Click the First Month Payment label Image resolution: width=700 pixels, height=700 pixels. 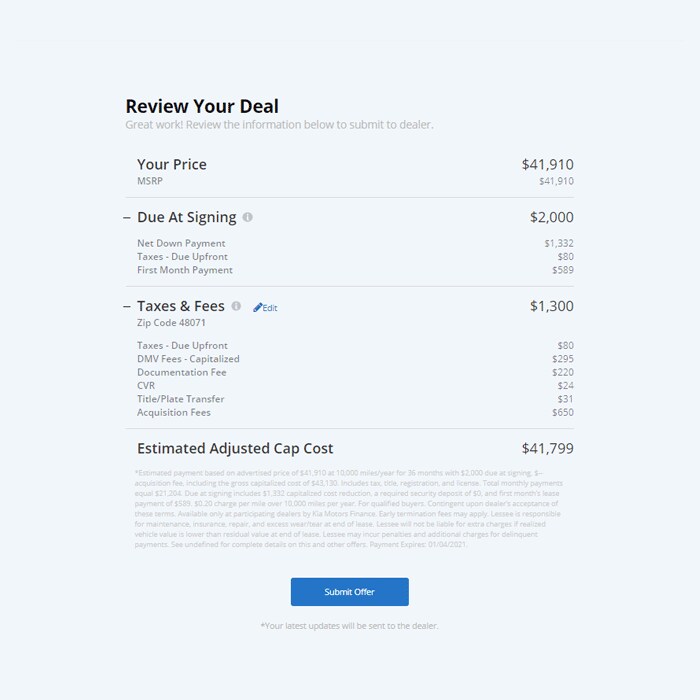pos(185,270)
